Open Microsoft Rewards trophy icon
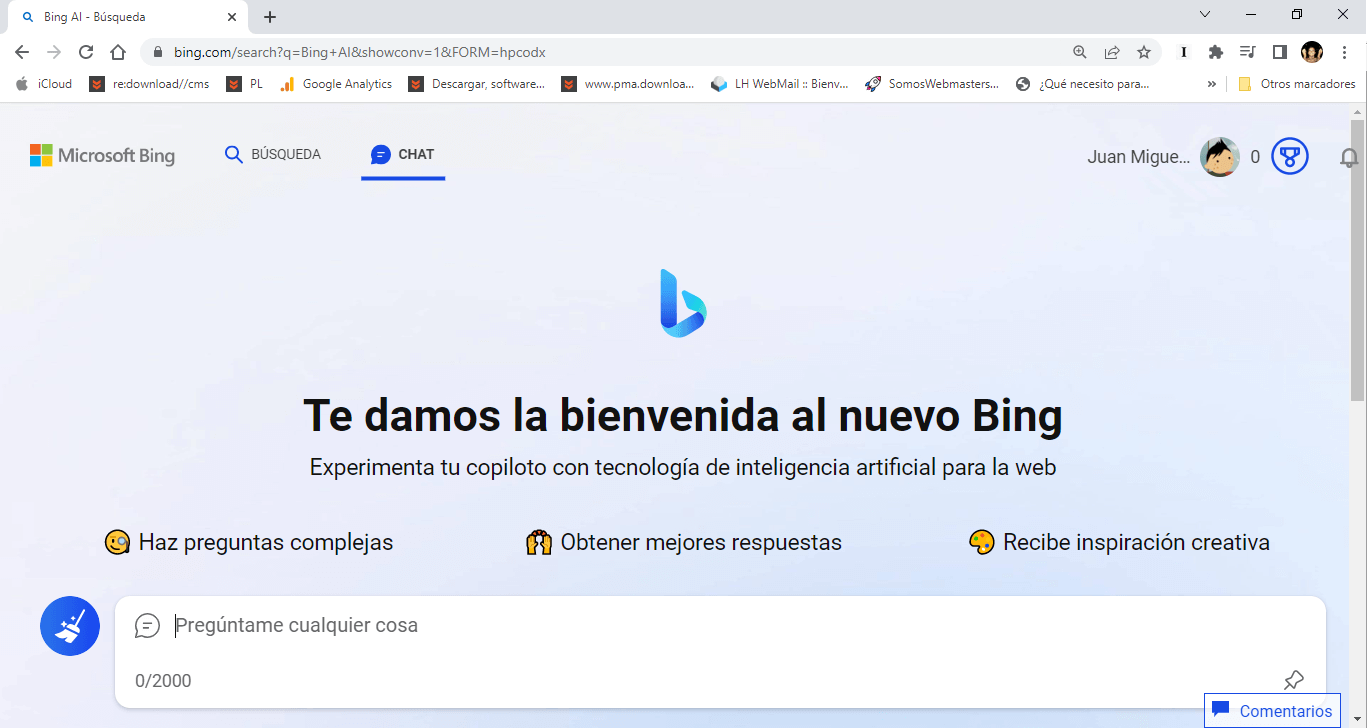 tap(1290, 156)
